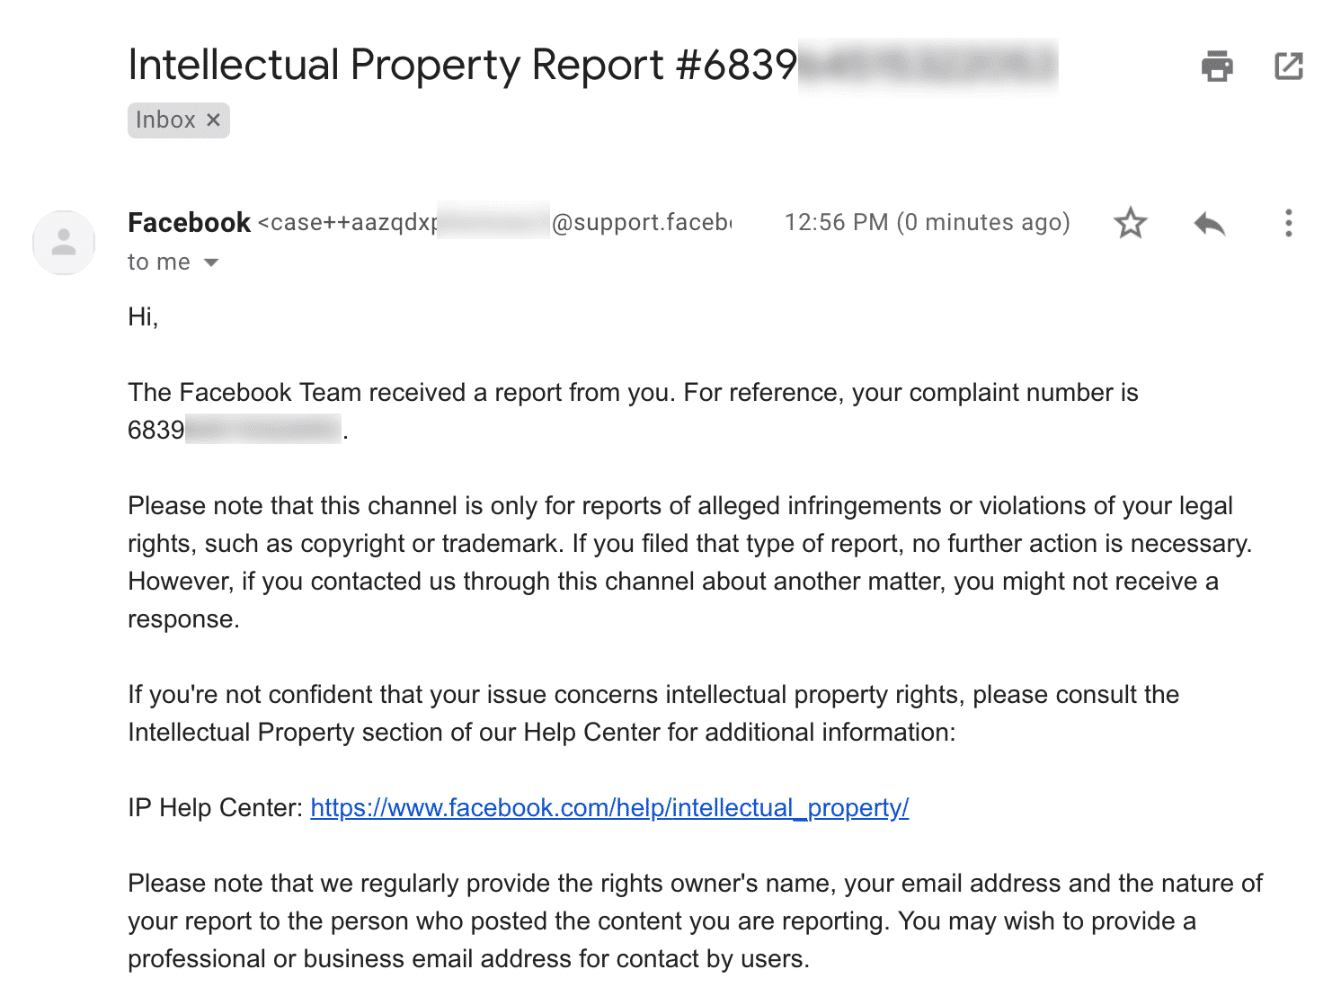This screenshot has width=1341, height=996.
Task: Click the Inbox label chip
Action: (x=165, y=120)
